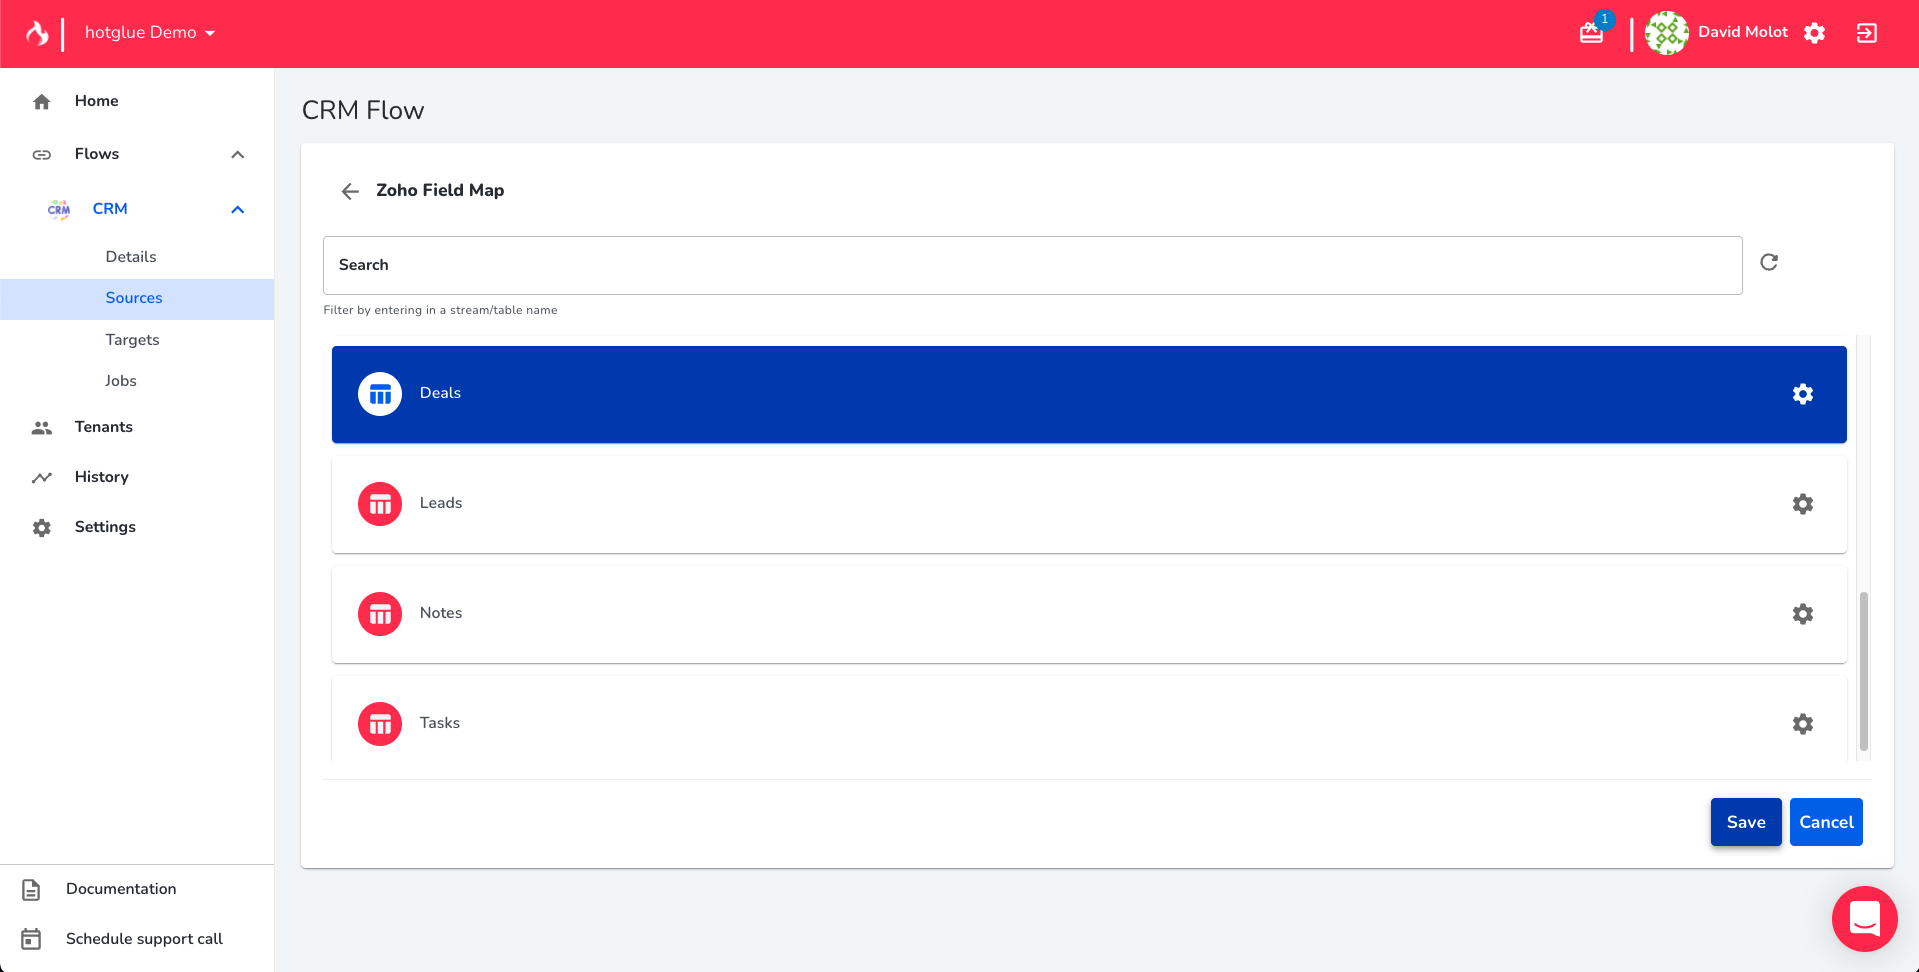Click the History chart icon
The width and height of the screenshot is (1919, 972).
tap(42, 477)
